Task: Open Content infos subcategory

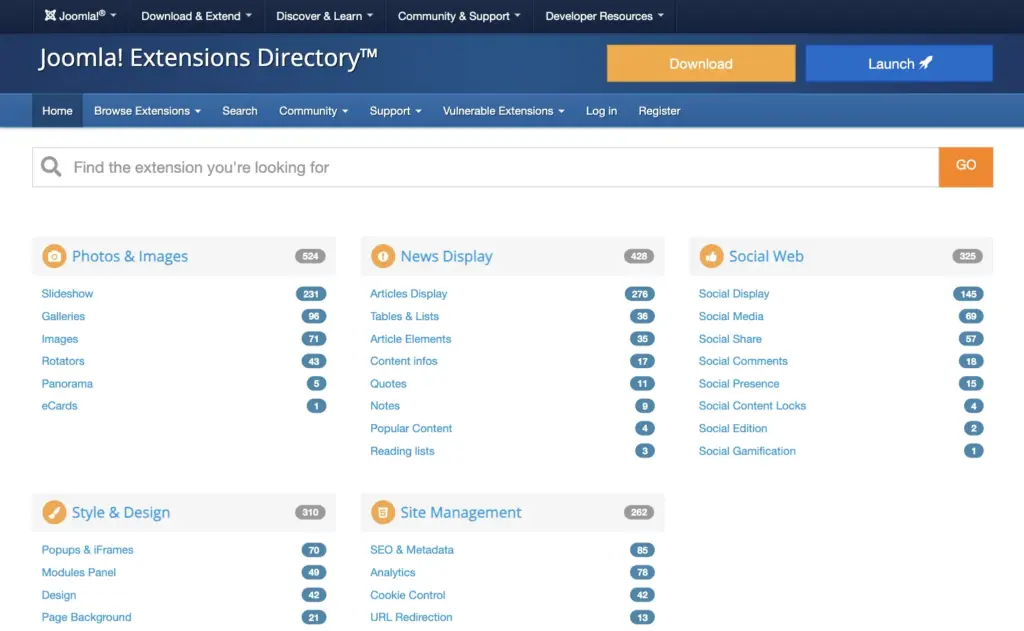Action: click(404, 361)
